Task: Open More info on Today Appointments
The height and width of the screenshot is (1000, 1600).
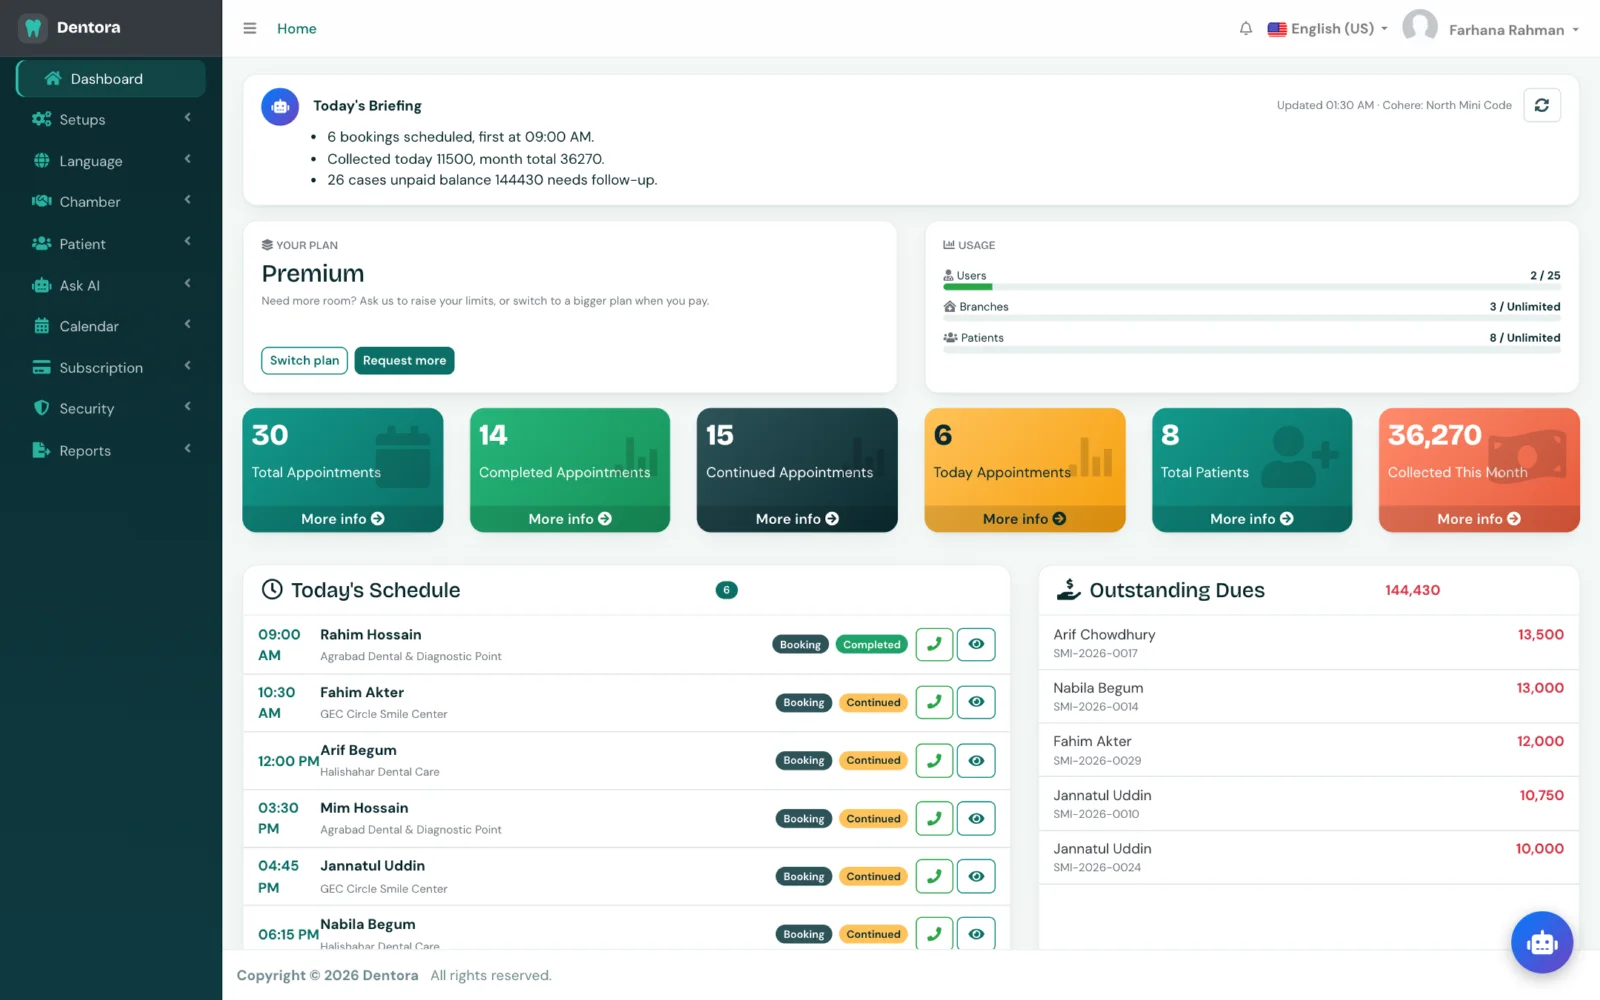Action: (x=1025, y=519)
